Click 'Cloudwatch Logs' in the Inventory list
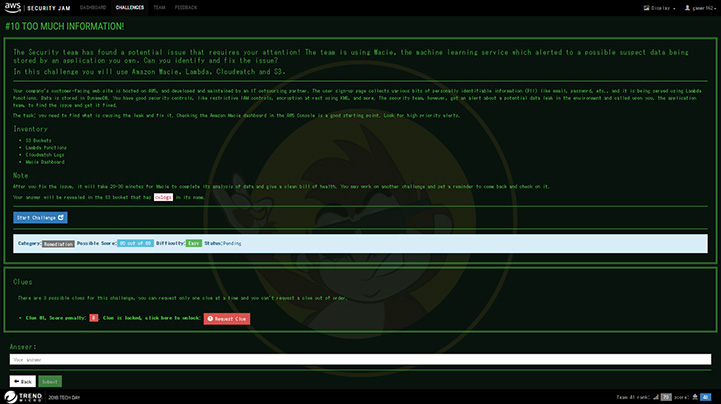This screenshot has height=404, width=721. pyautogui.click(x=45, y=155)
